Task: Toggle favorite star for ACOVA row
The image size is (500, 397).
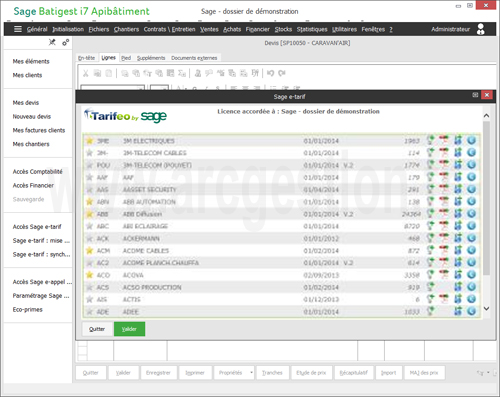Action: (x=89, y=275)
